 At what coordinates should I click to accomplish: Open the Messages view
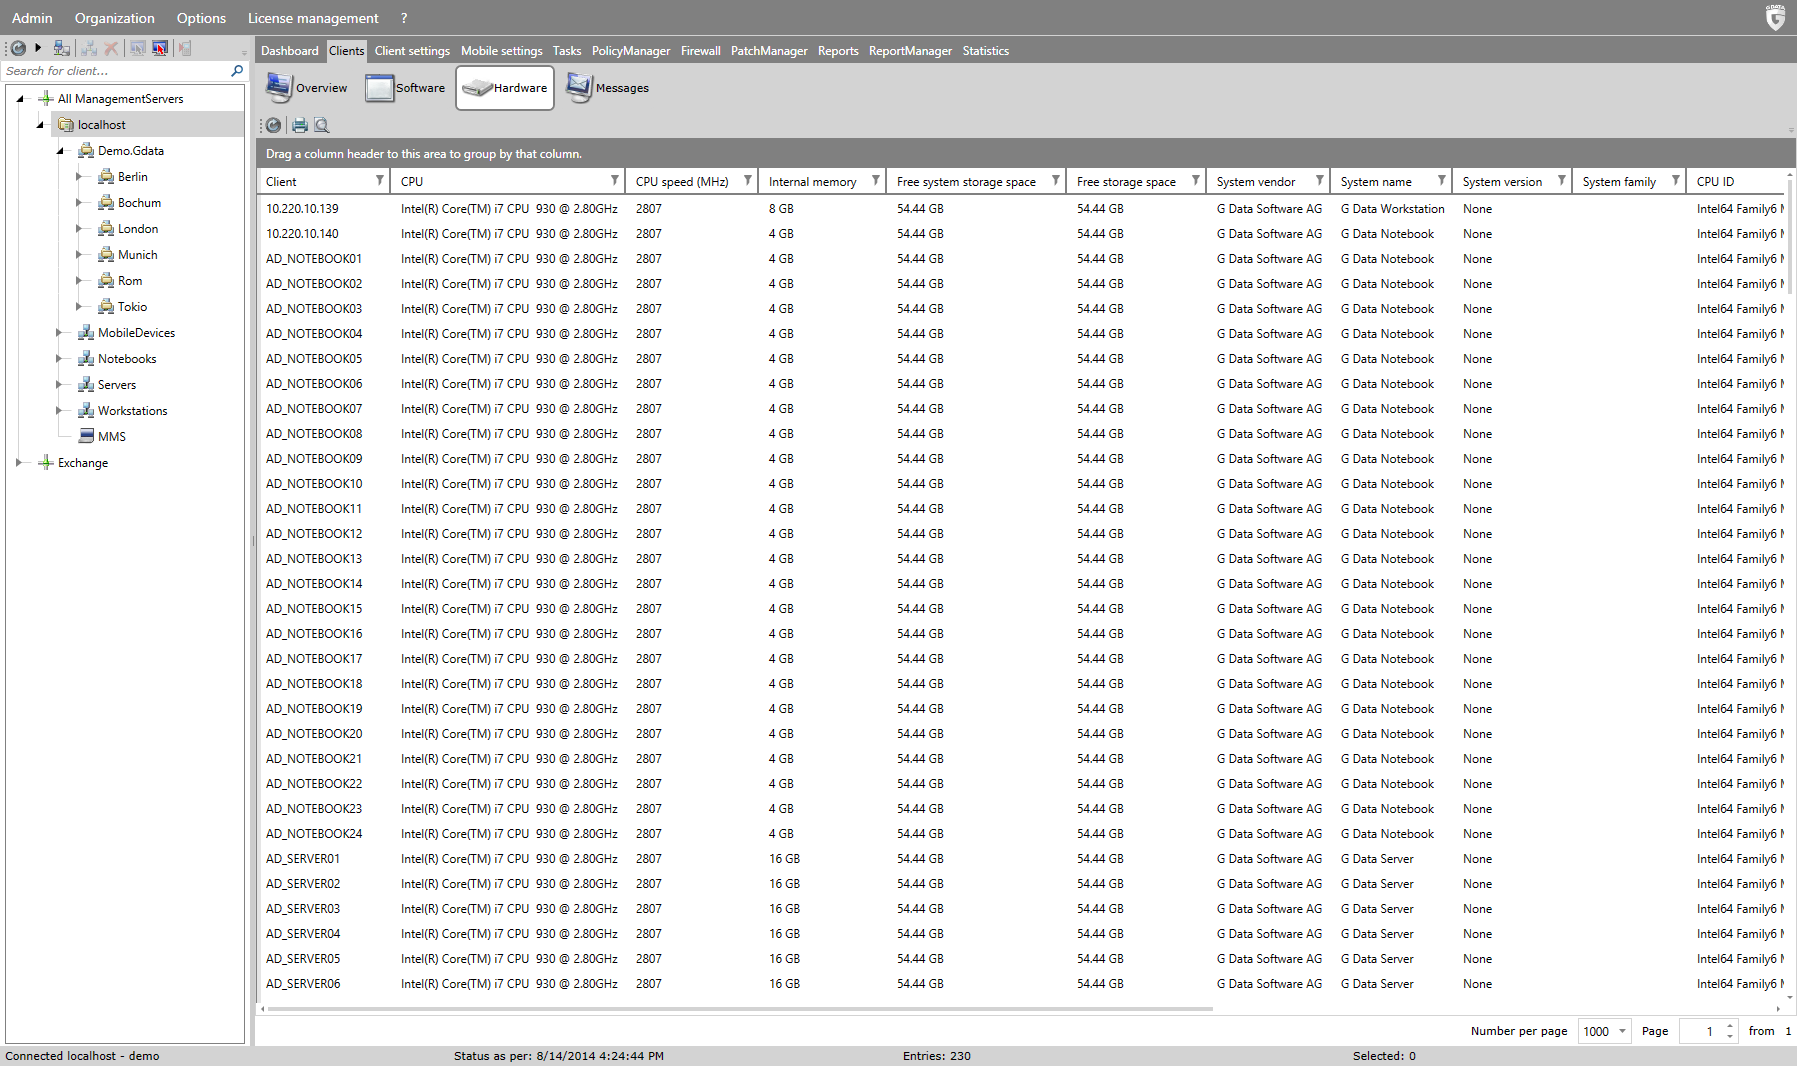607,88
